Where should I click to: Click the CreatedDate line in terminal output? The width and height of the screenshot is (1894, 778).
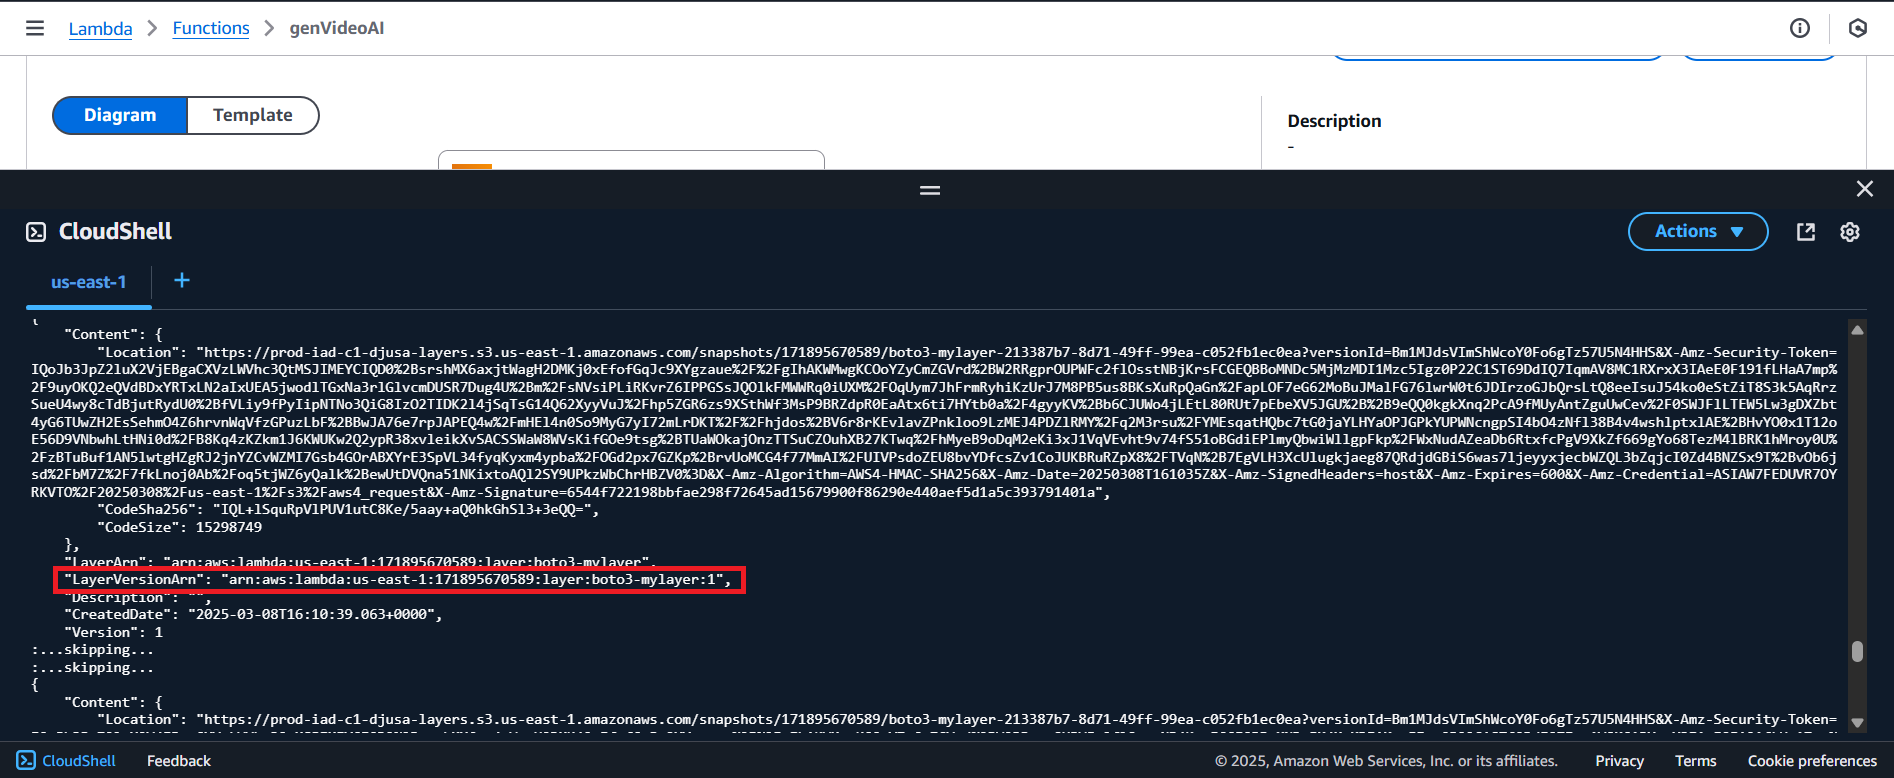[x=253, y=615]
